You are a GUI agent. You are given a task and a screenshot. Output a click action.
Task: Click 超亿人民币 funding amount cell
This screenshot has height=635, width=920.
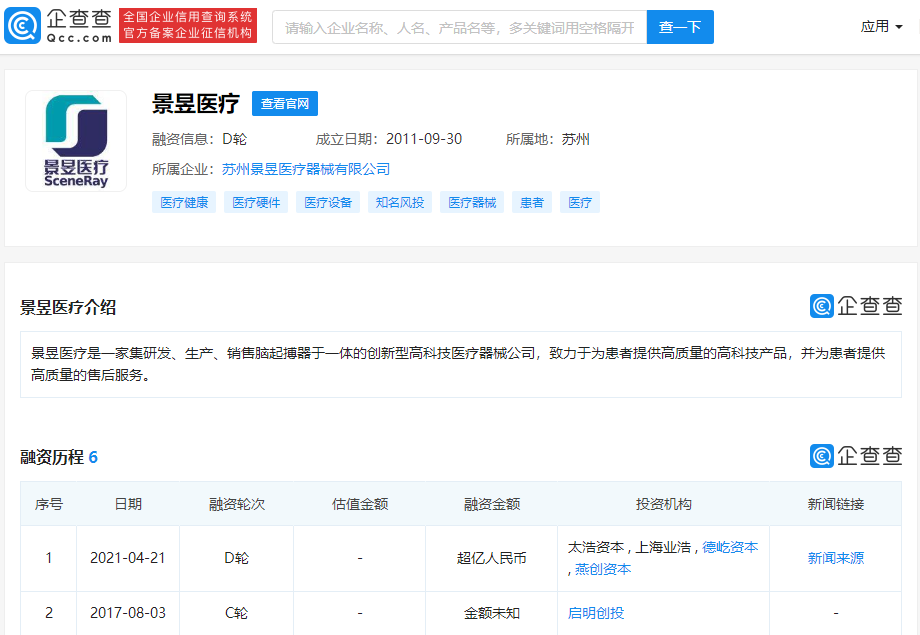pos(492,558)
